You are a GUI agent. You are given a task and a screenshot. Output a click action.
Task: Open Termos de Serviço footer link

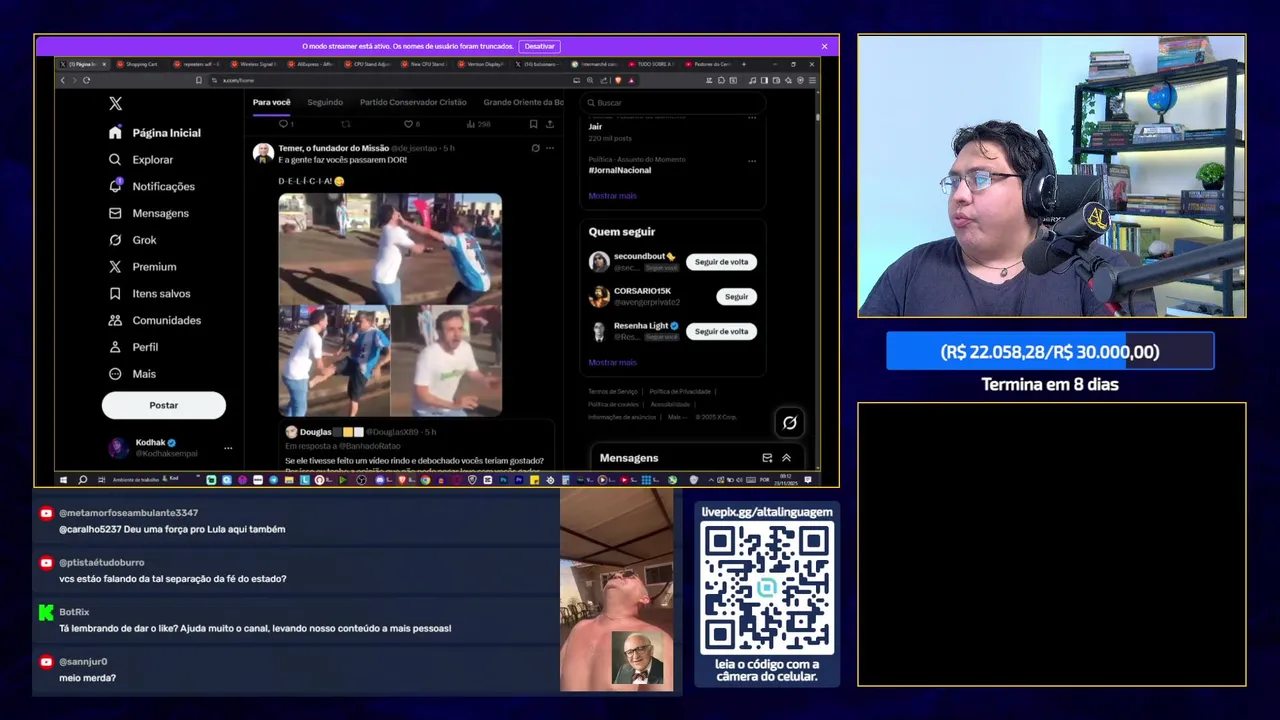coord(612,391)
